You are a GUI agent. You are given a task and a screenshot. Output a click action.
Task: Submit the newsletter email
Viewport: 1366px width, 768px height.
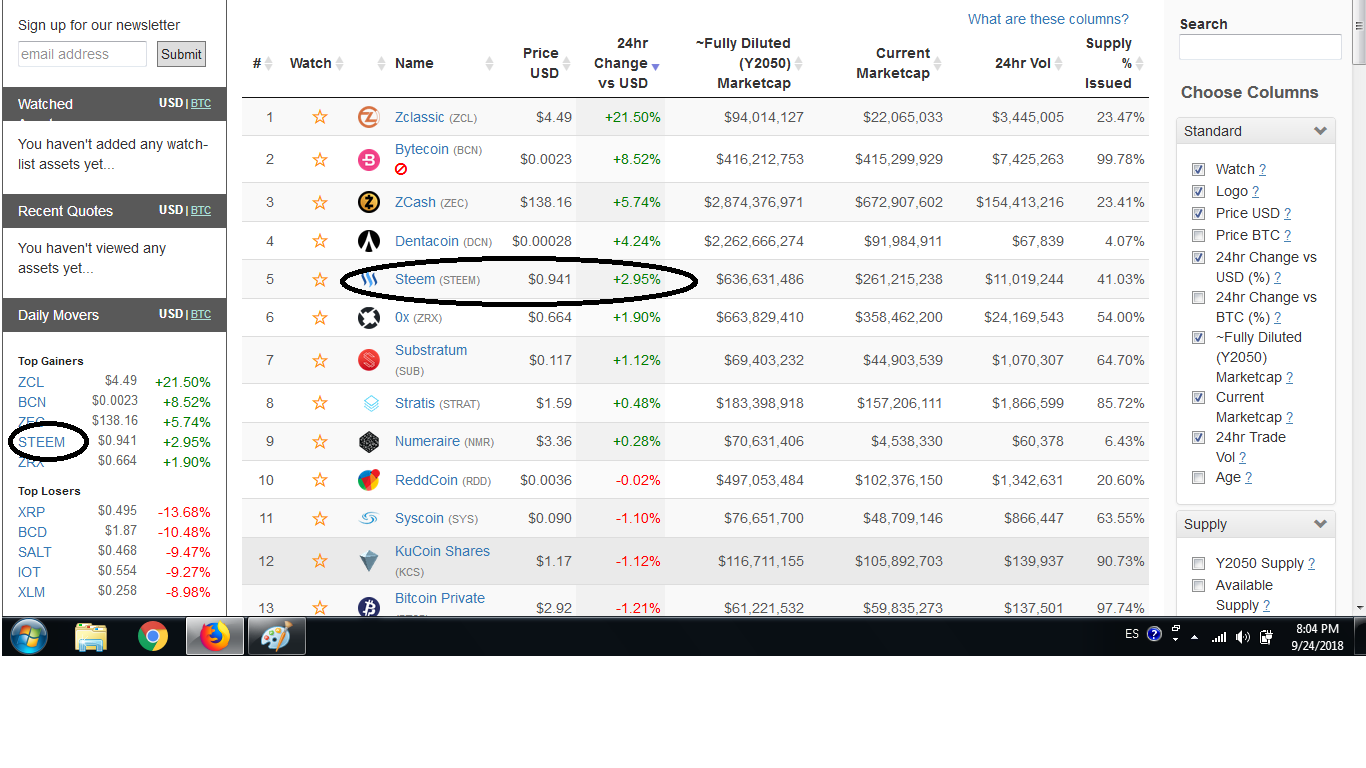181,54
